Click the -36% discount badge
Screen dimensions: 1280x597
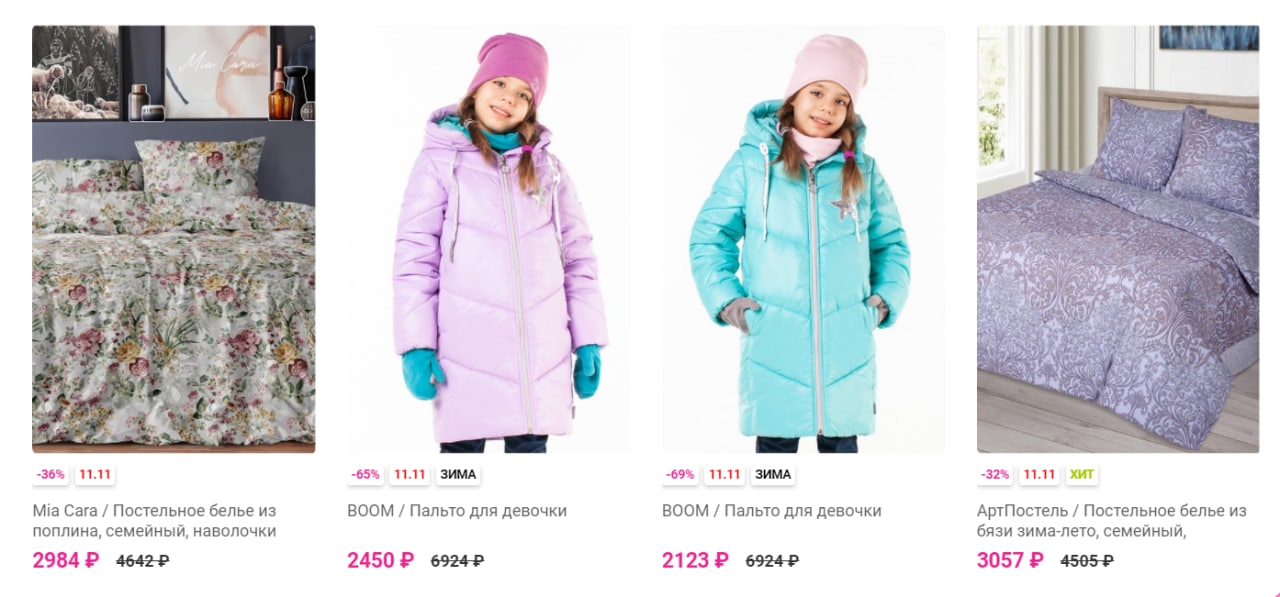50,475
